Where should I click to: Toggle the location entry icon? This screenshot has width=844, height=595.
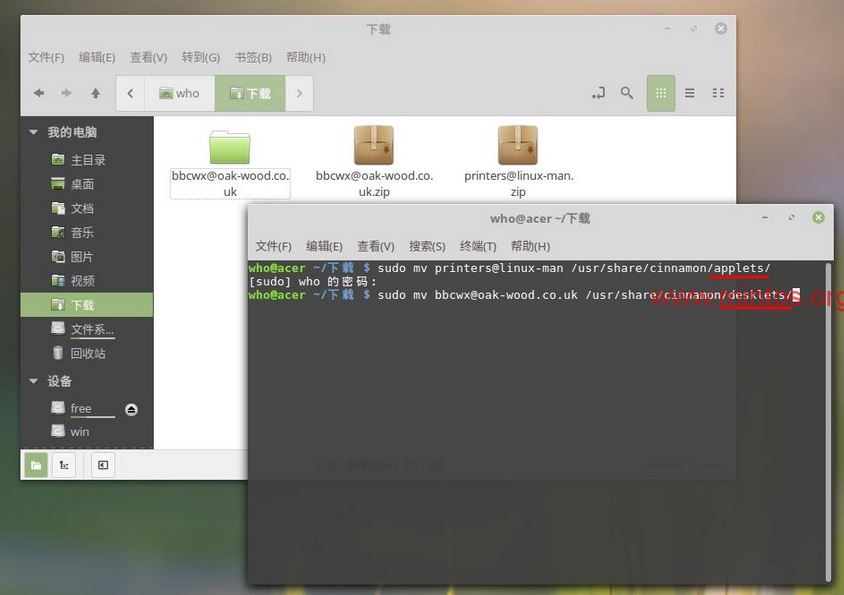pos(598,93)
